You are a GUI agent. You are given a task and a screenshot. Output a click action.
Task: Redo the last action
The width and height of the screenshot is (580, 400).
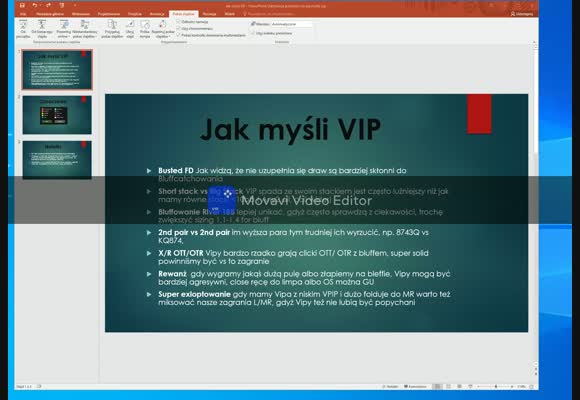(x=48, y=5)
